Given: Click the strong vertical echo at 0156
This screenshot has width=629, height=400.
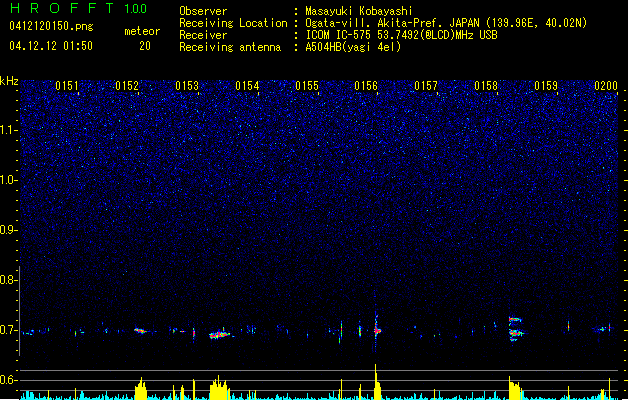Looking at the screenshot, I should 376,330.
